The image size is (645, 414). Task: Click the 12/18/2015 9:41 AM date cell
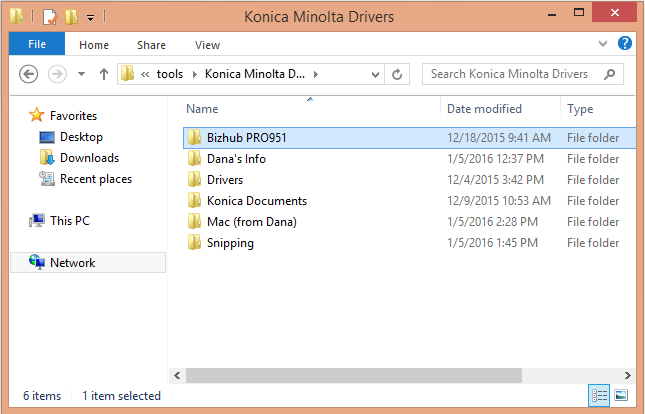pyautogui.click(x=499, y=138)
